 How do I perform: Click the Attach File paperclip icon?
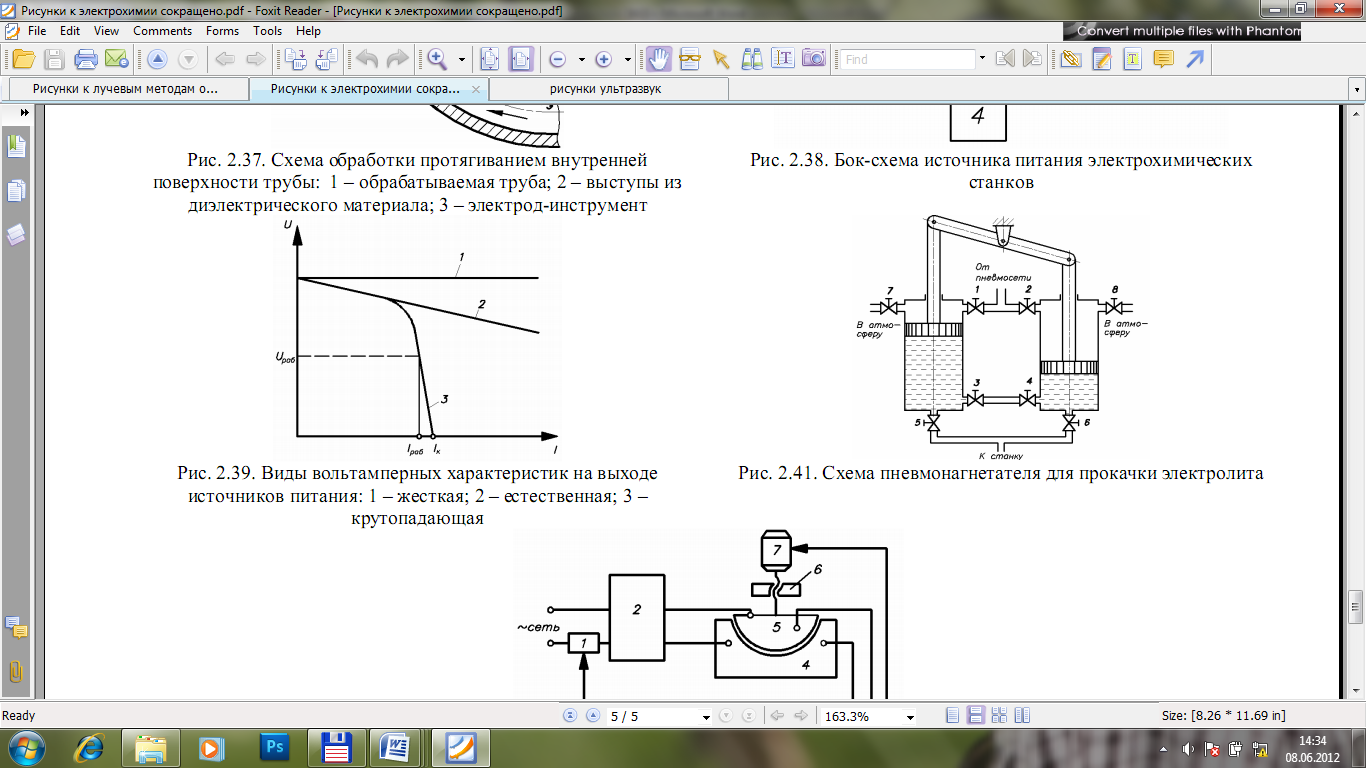click(1071, 59)
